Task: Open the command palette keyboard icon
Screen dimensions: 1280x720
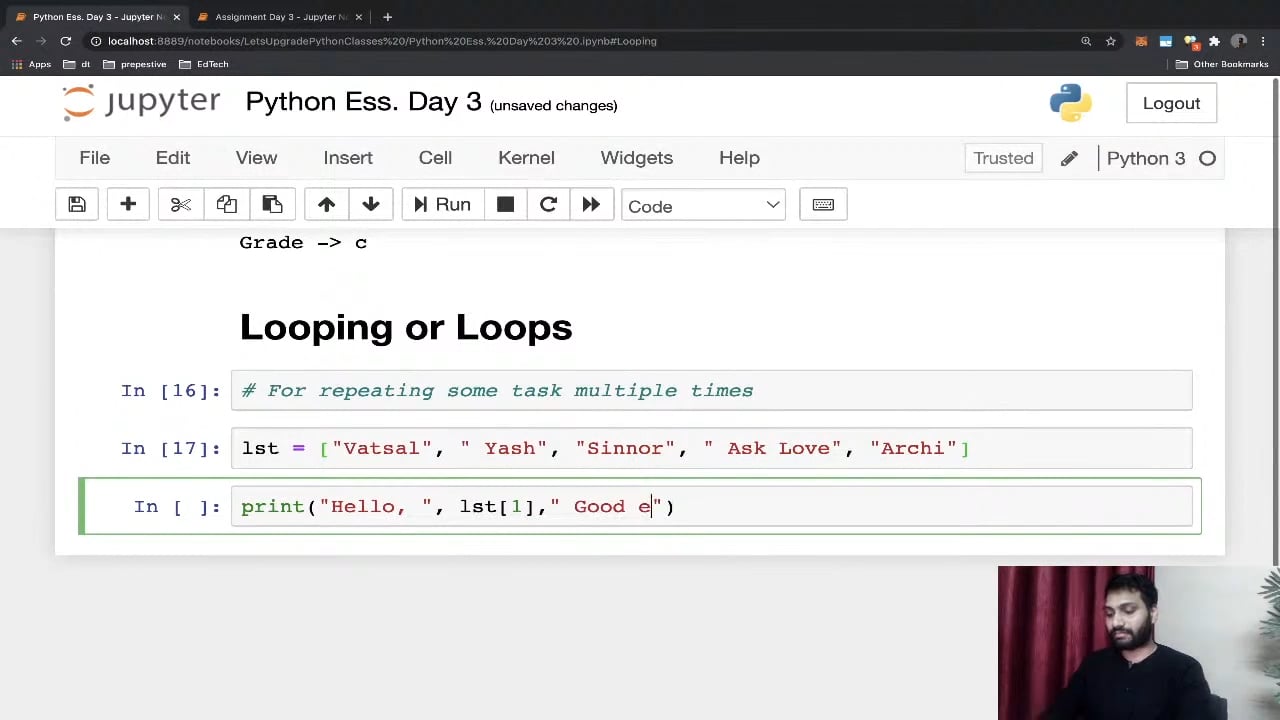Action: coord(823,205)
